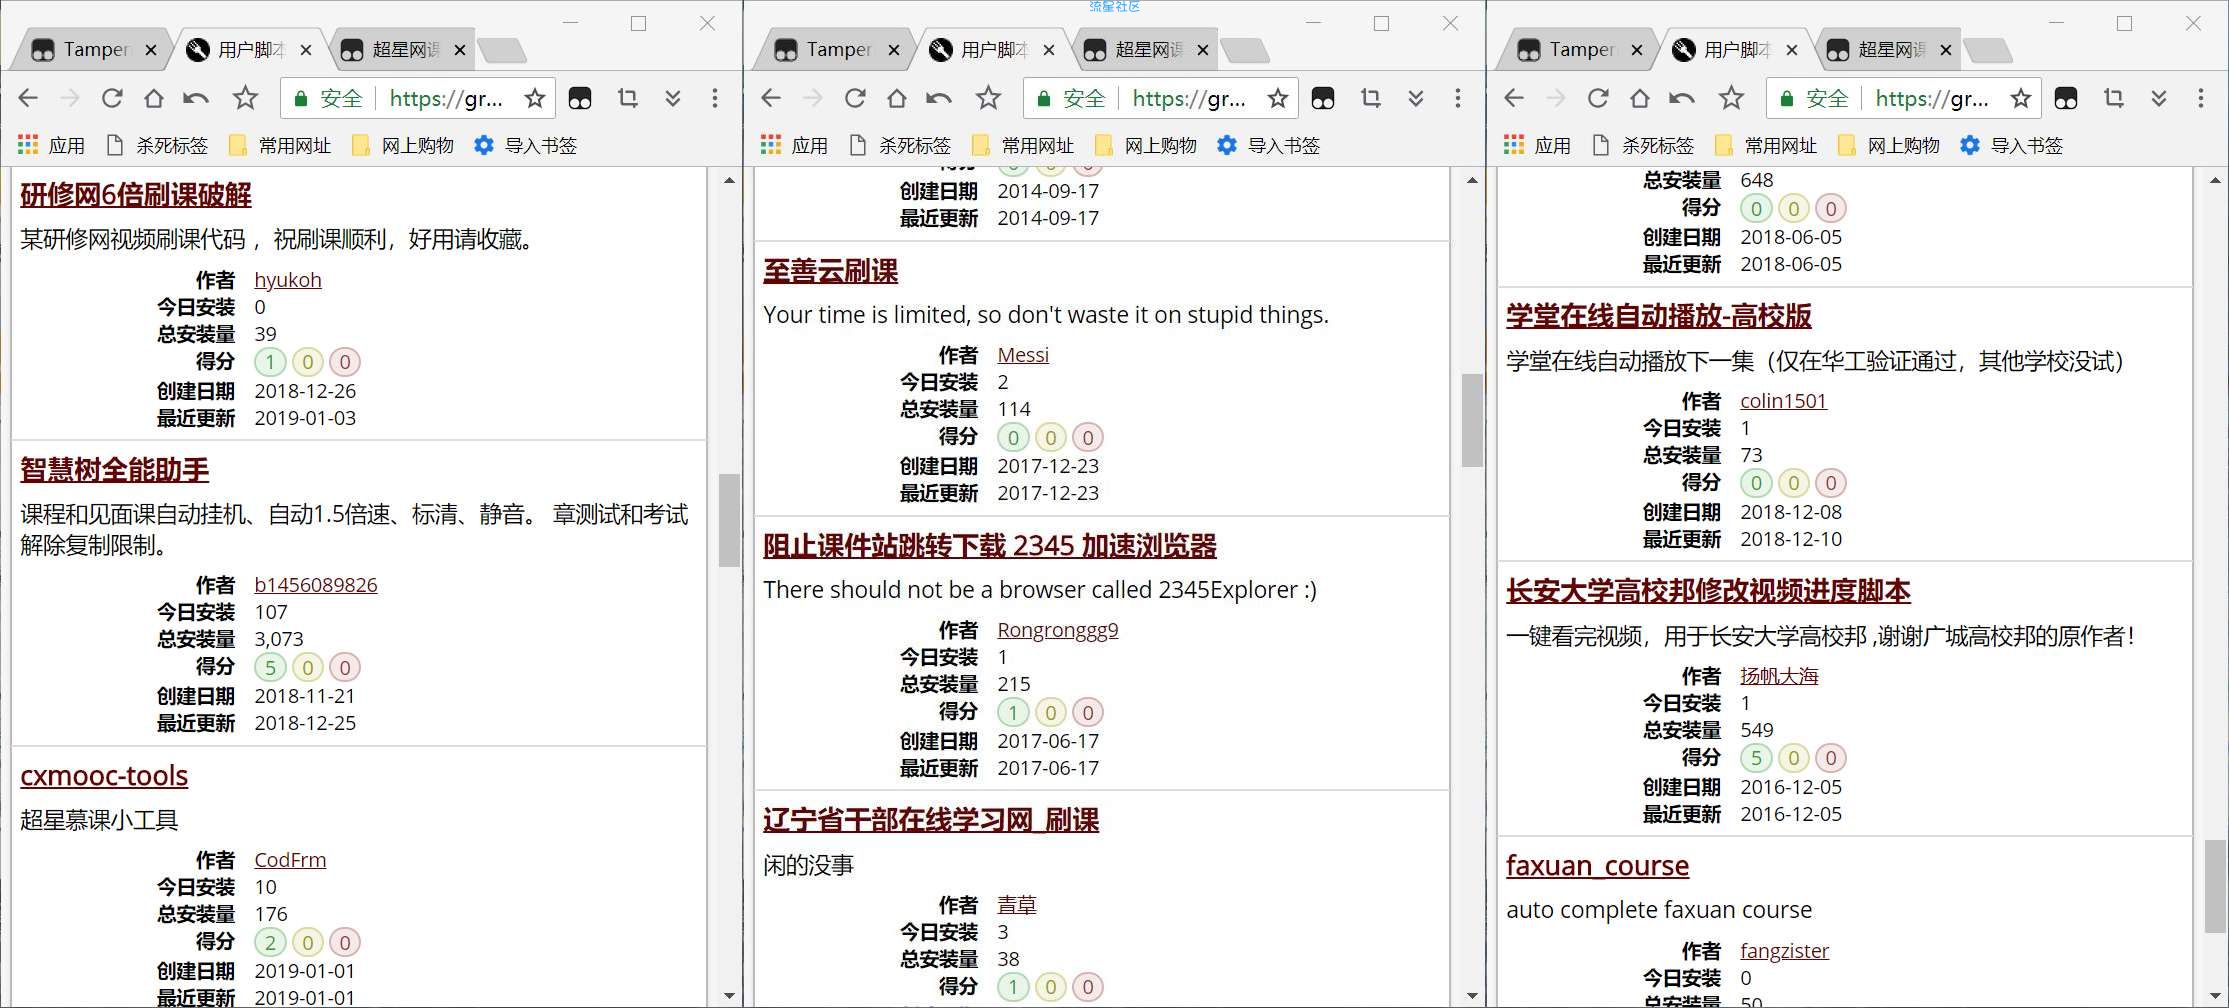Image resolution: width=2229 pixels, height=1008 pixels.
Task: Open the 常用网址 bookmark folder in the 至善云刷课 window
Action: 1023,145
